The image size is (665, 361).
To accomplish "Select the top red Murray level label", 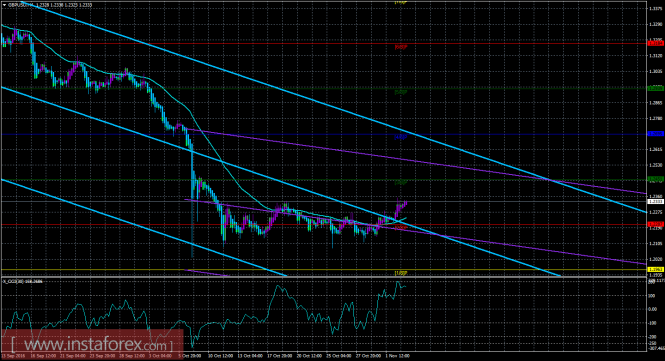I will [401, 47].
